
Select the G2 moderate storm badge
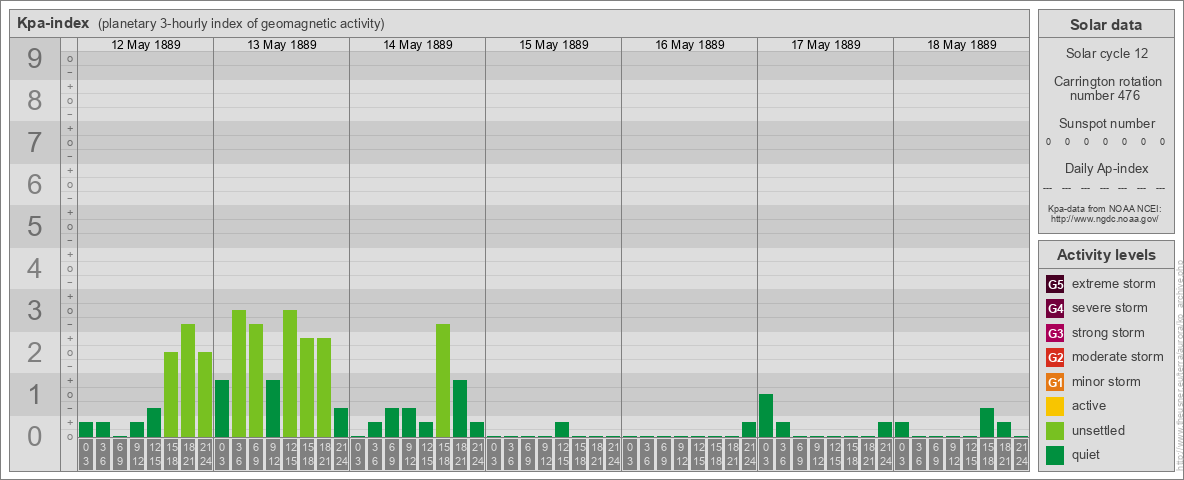click(x=1055, y=357)
